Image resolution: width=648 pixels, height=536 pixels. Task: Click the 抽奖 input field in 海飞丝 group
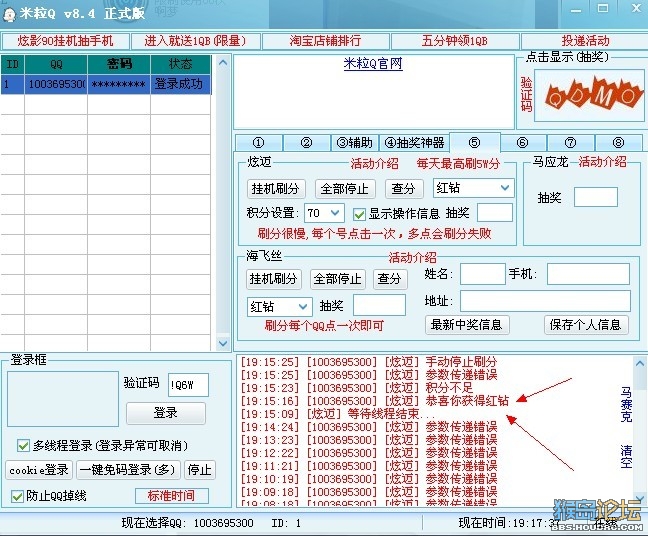(379, 305)
